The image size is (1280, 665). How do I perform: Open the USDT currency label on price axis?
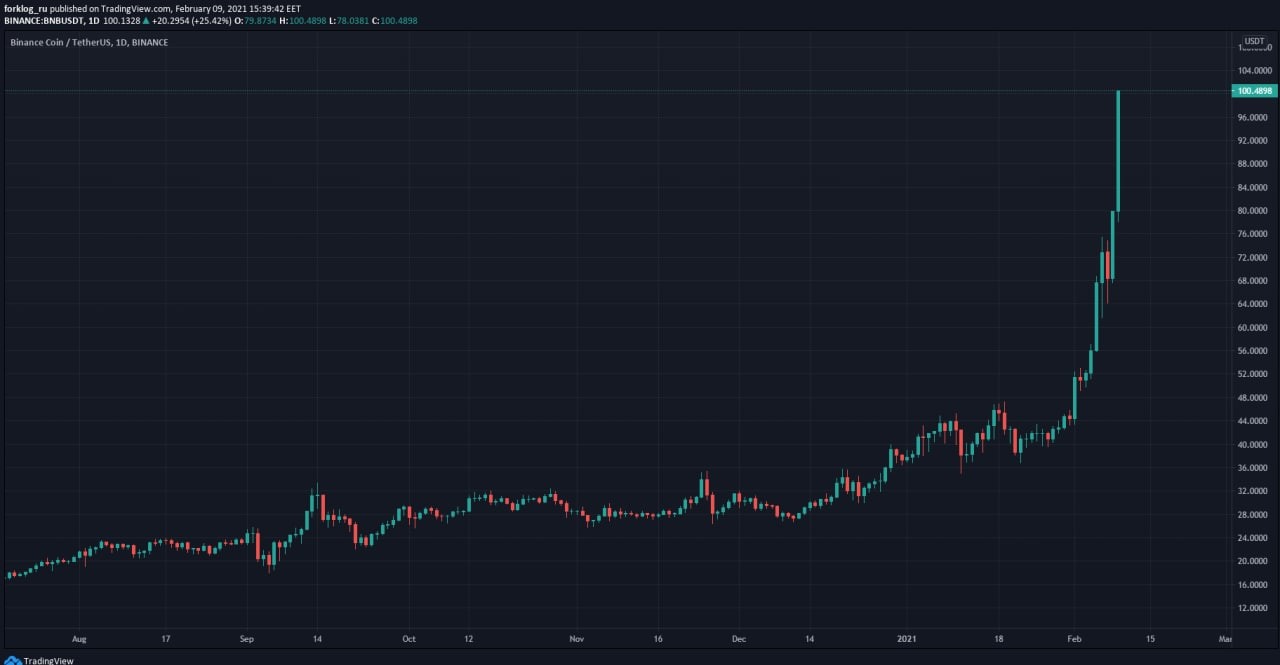[1253, 41]
